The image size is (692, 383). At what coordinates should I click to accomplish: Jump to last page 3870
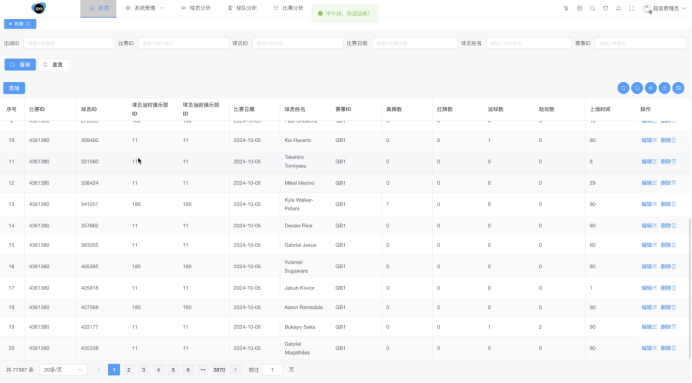click(x=219, y=370)
